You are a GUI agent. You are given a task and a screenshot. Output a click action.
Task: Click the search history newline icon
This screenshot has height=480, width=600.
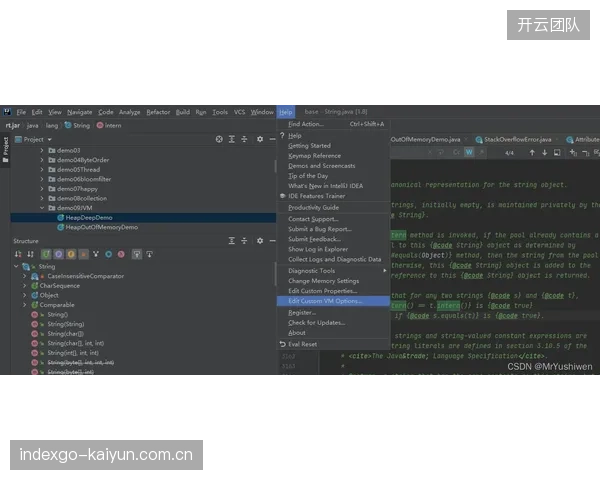(x=441, y=152)
